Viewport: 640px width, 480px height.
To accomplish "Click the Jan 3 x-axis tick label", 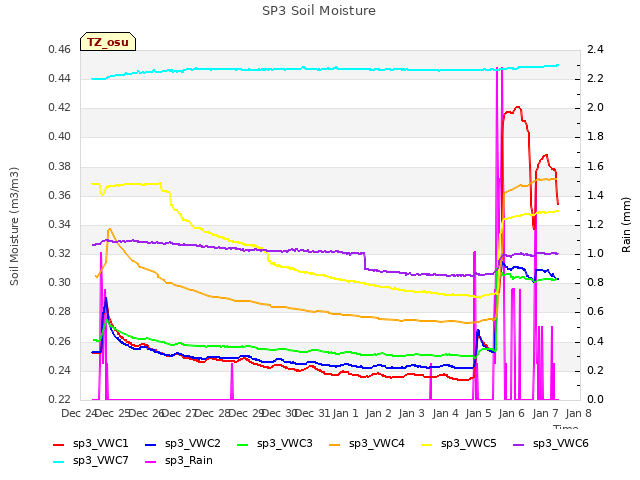I will 411,413.
